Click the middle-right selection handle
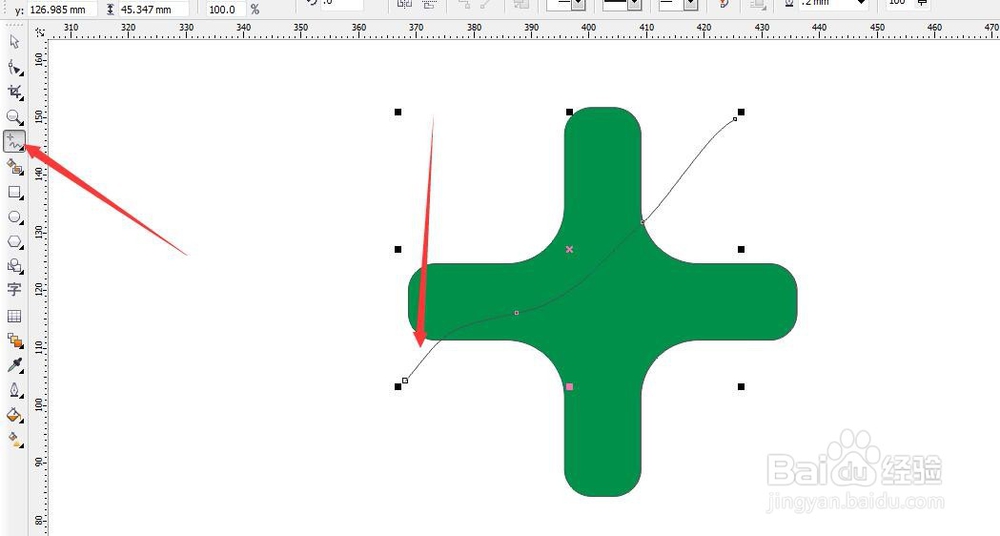Image resolution: width=1000 pixels, height=536 pixels. [741, 249]
